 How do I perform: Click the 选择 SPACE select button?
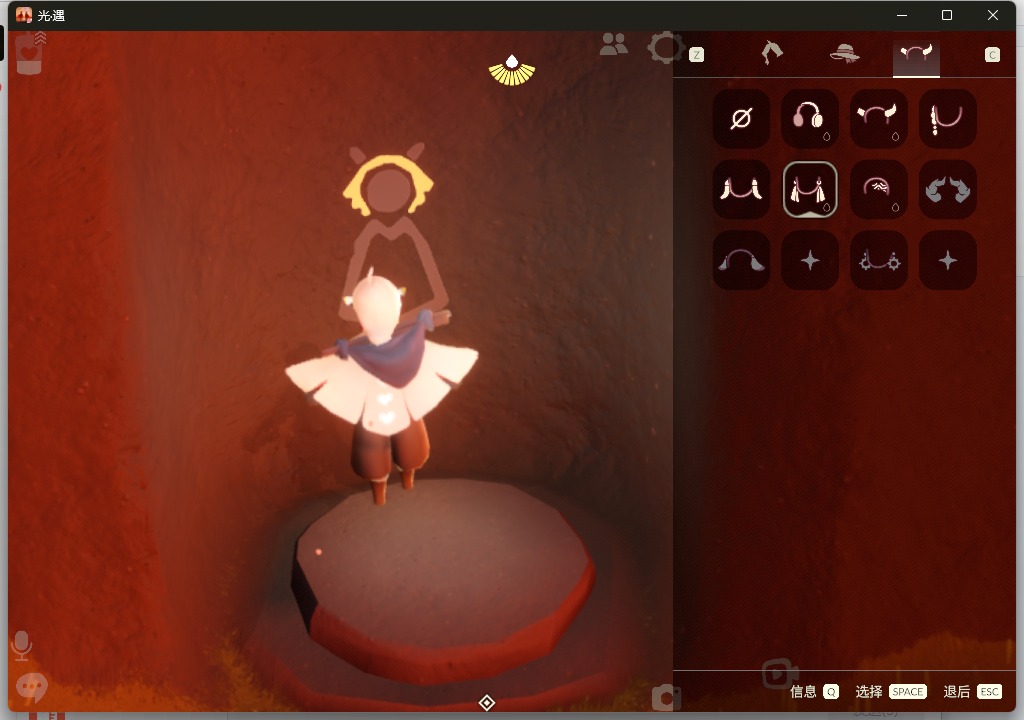[891, 692]
